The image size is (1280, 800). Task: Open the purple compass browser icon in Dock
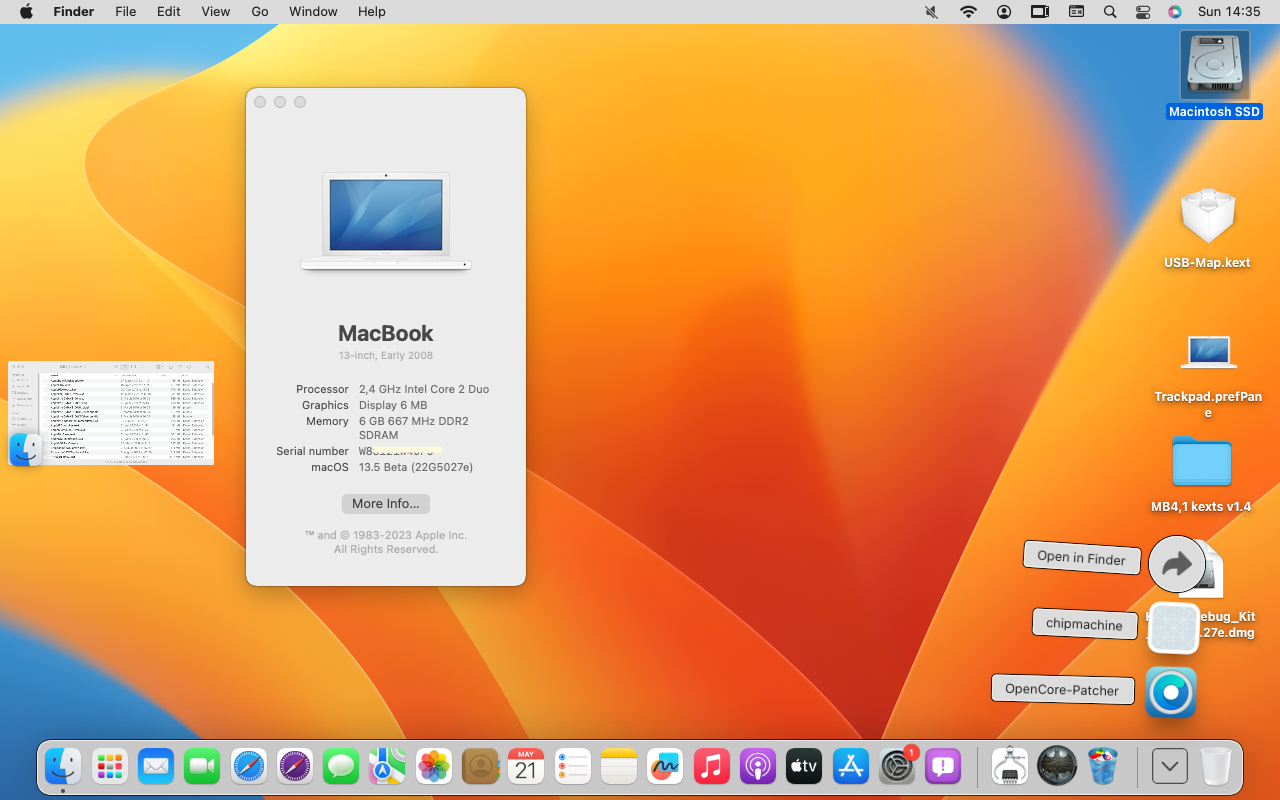coord(295,767)
